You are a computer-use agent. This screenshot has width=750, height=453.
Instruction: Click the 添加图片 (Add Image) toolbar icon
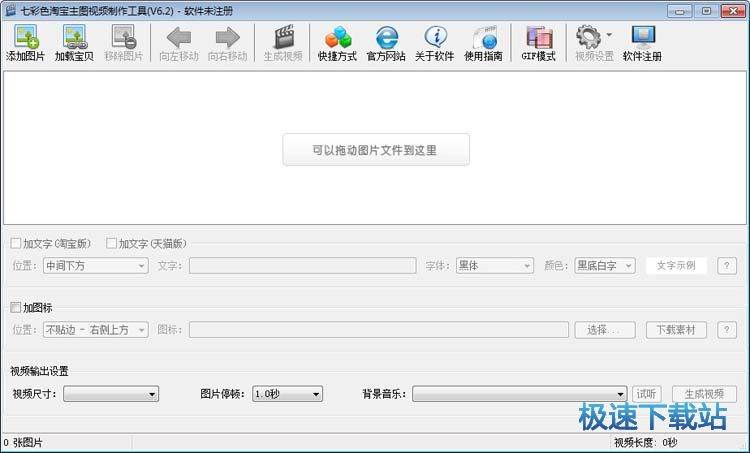(25, 42)
